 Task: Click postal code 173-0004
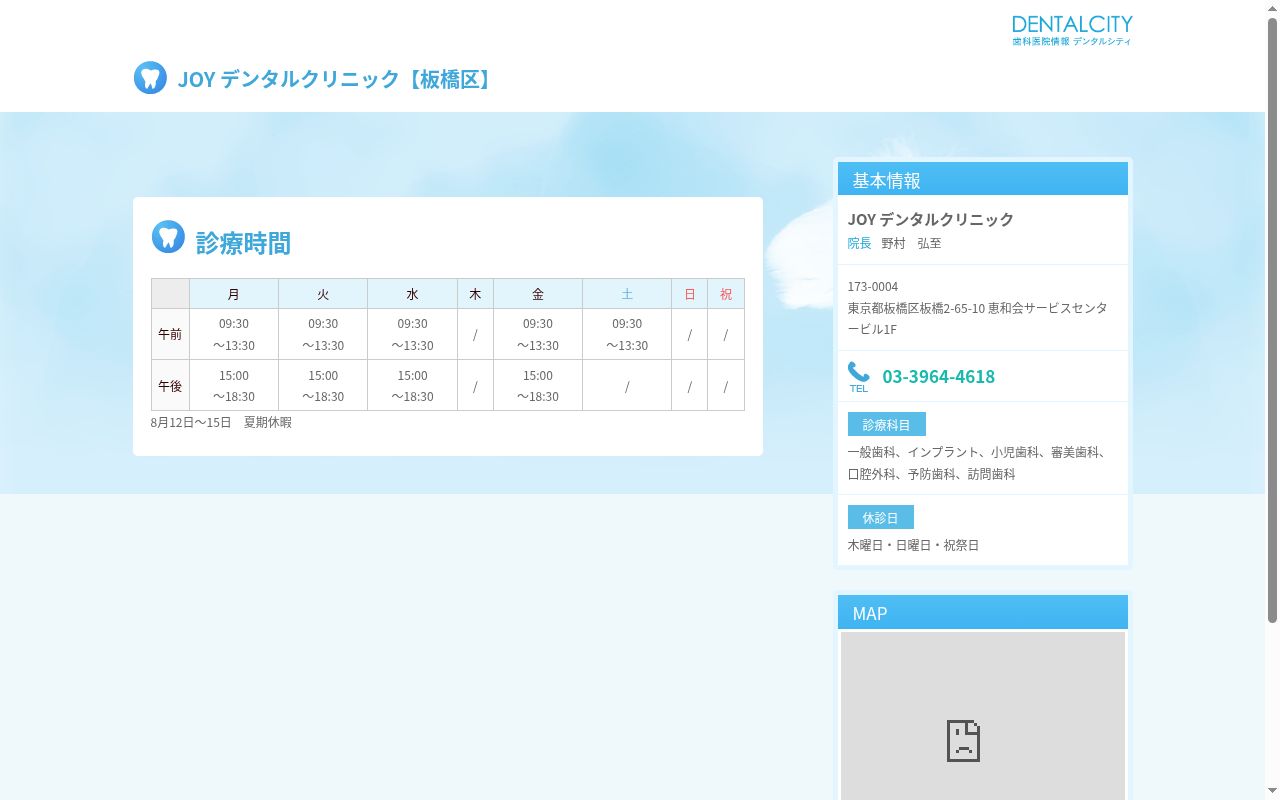pos(873,287)
